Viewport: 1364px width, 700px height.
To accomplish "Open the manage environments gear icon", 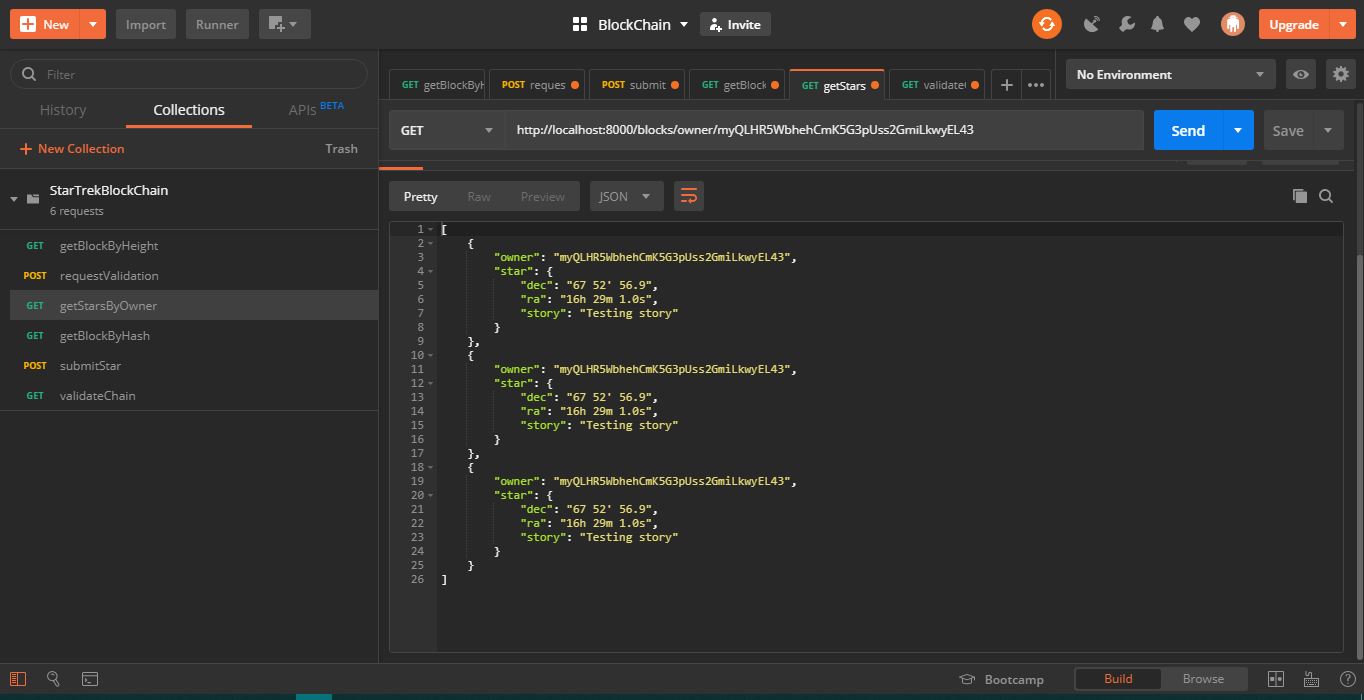I will click(1340, 74).
